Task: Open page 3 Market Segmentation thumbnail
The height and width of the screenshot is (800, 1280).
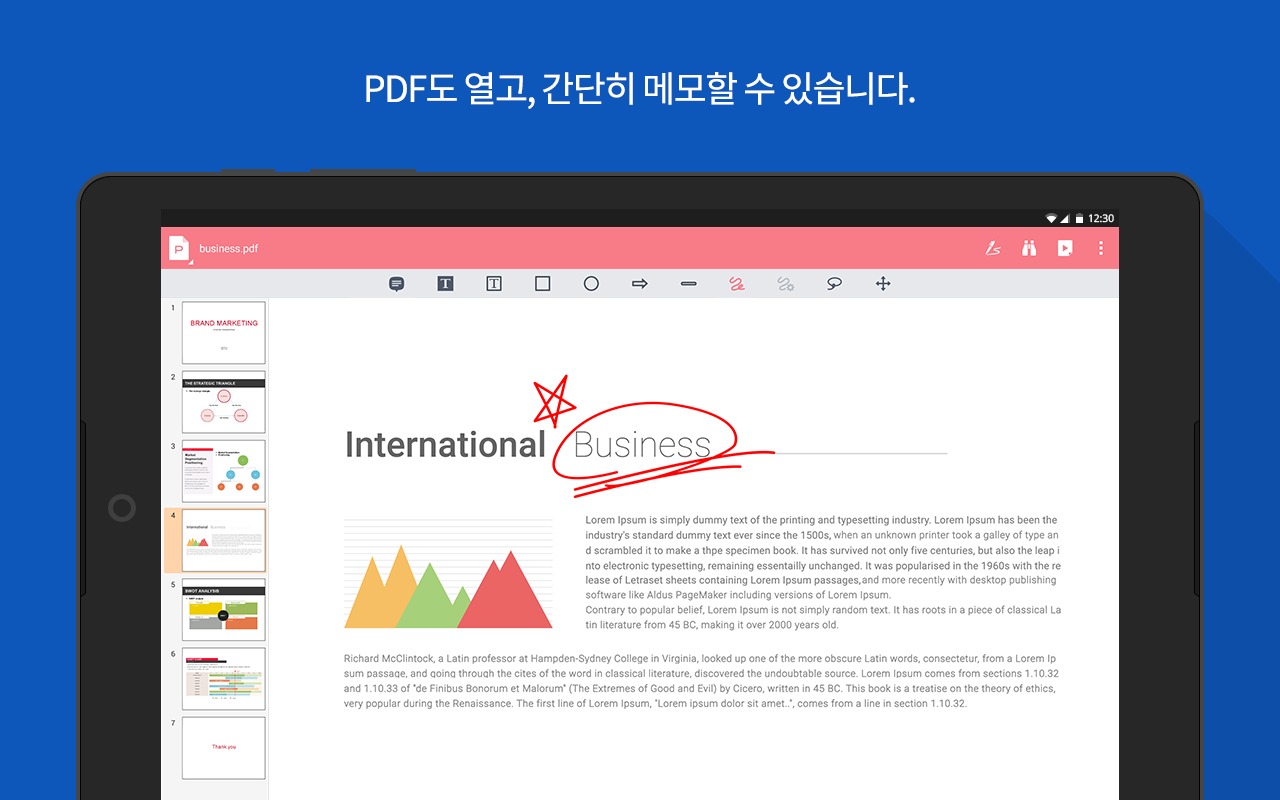Action: (224, 471)
